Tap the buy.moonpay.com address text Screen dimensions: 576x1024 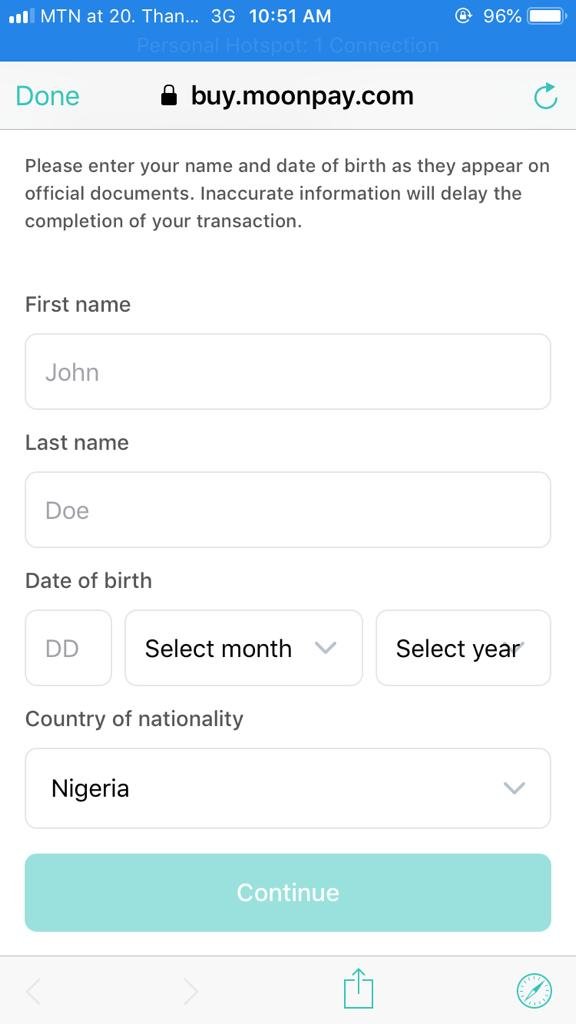tap(302, 96)
